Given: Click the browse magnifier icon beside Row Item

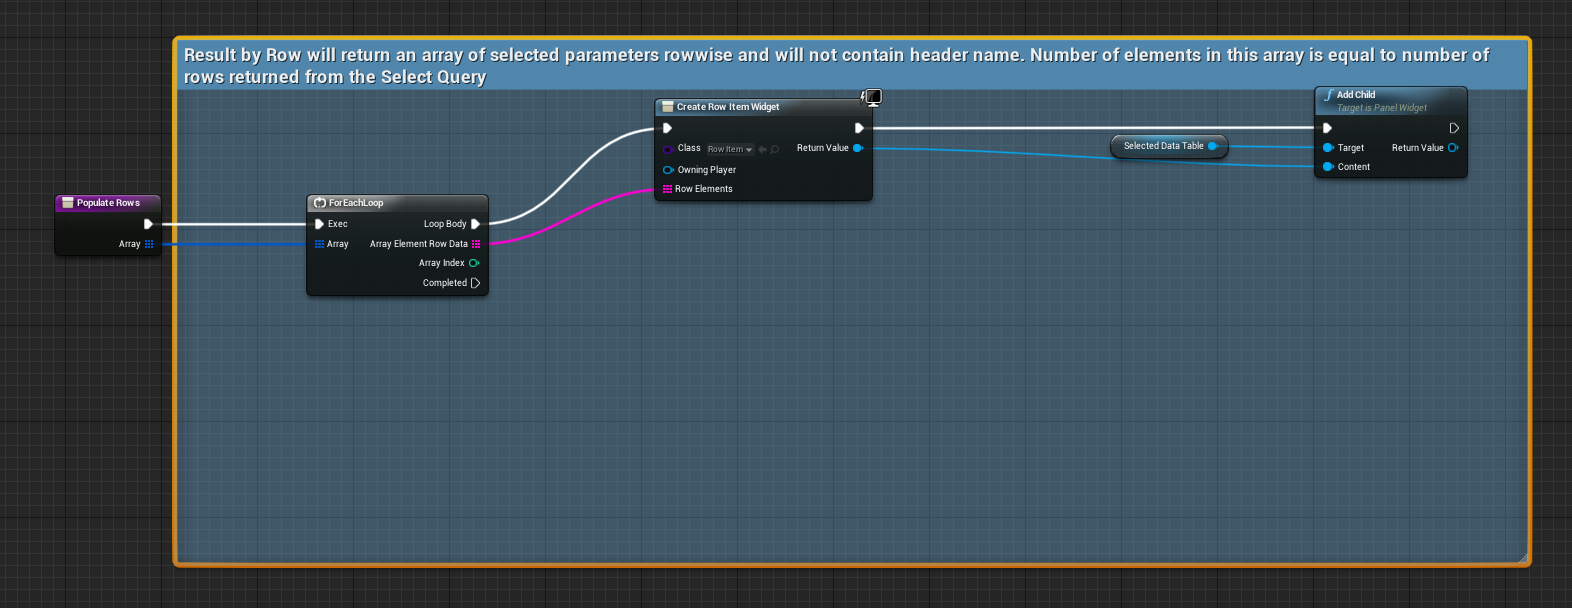Looking at the screenshot, I should 775,149.
